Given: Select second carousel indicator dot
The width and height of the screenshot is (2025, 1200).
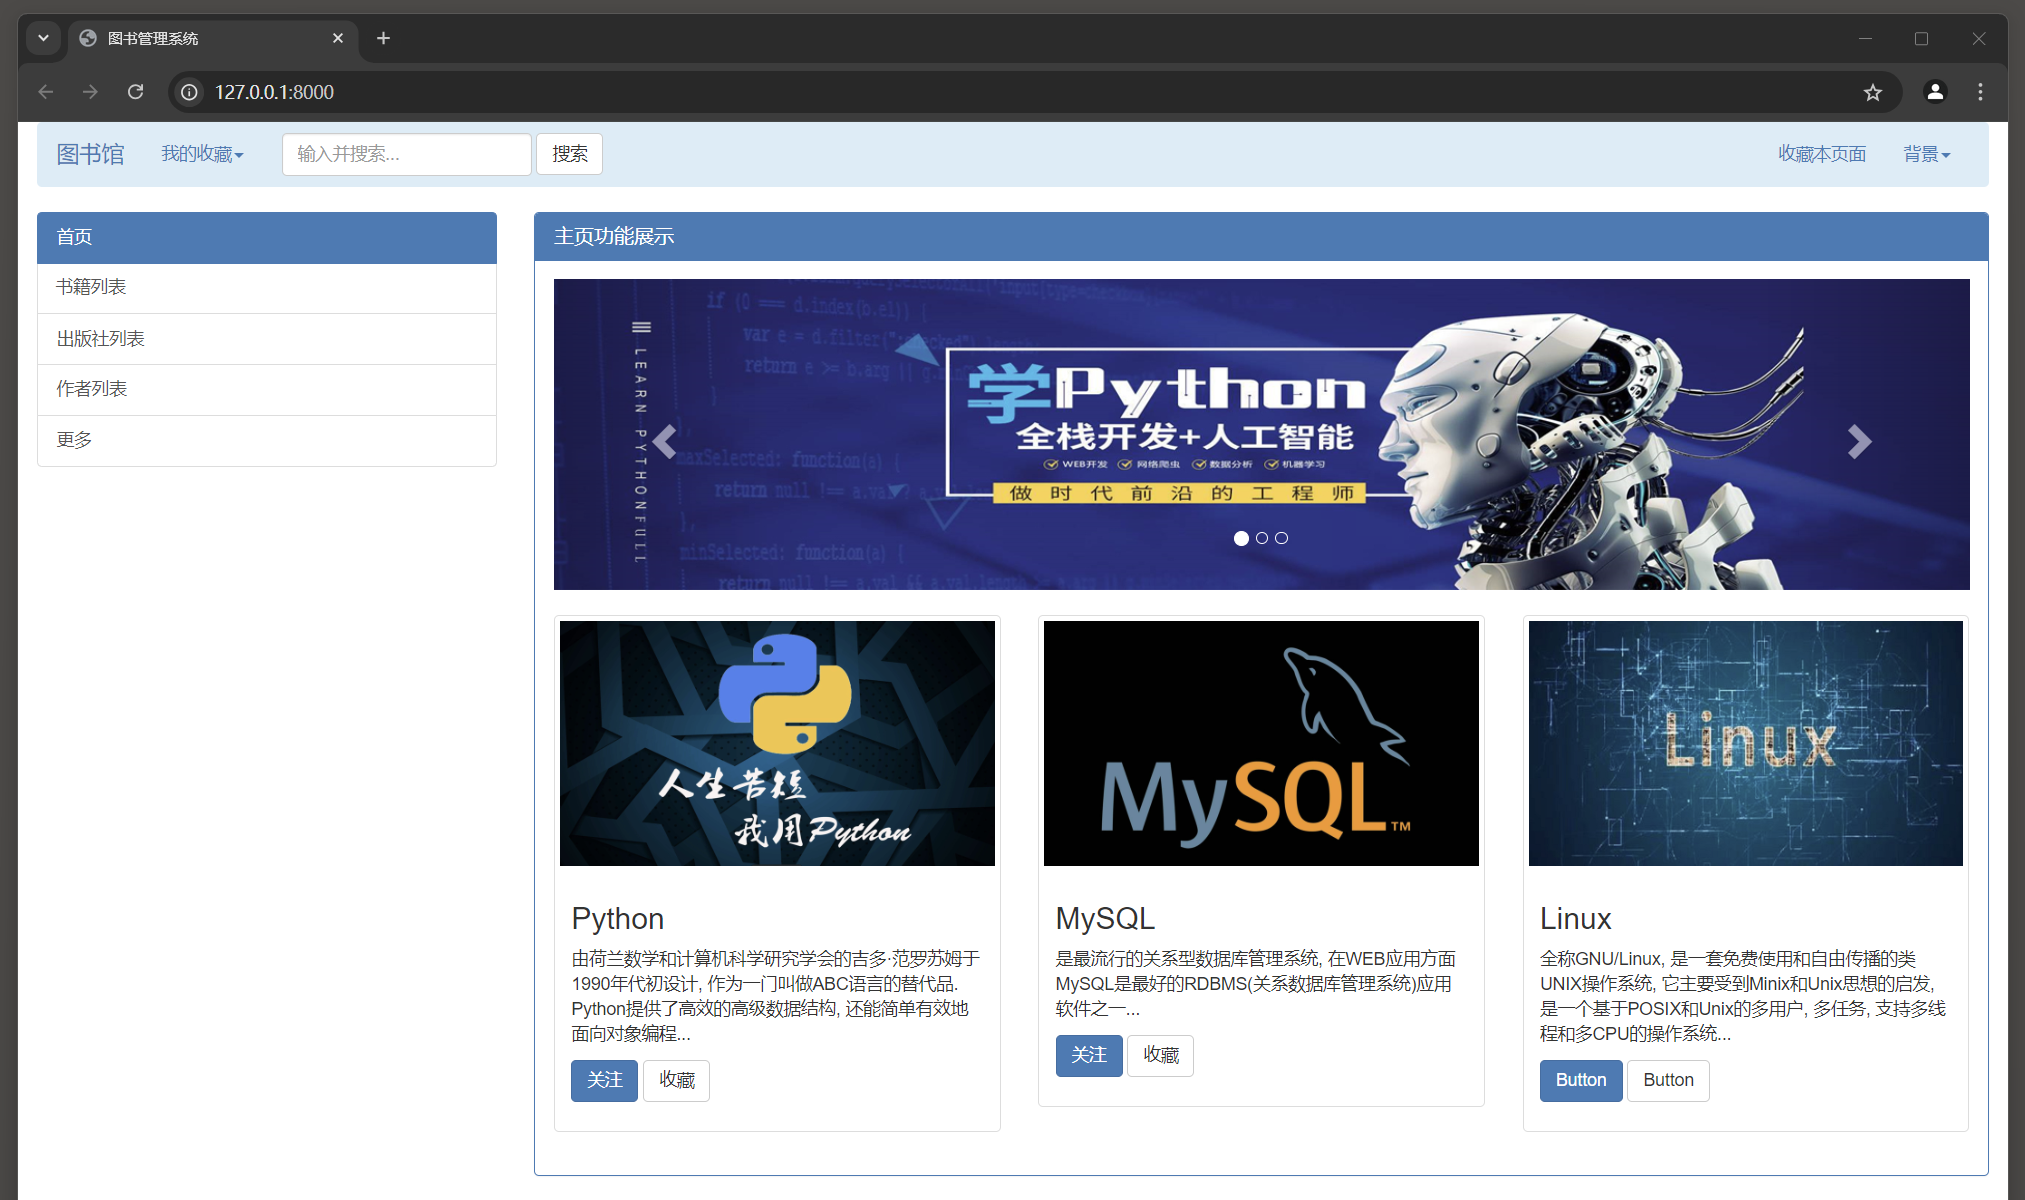Looking at the screenshot, I should pyautogui.click(x=1262, y=538).
